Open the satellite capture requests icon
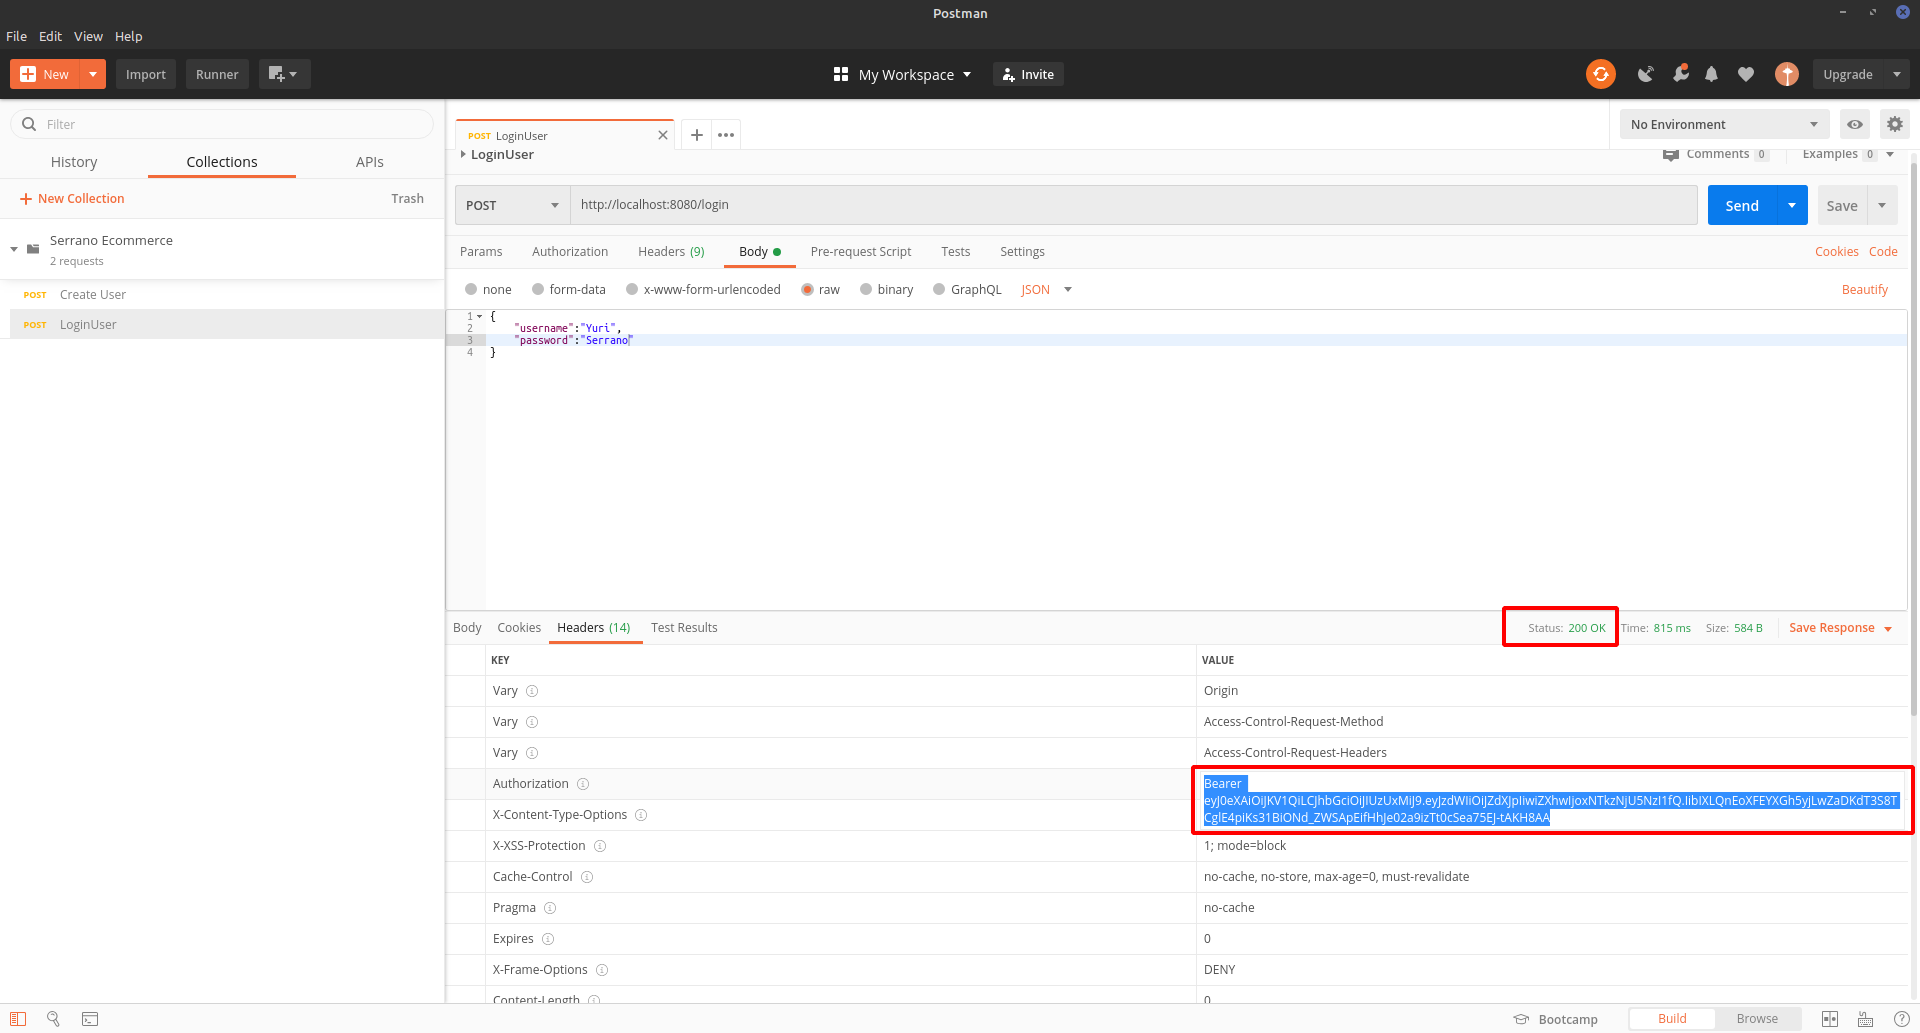This screenshot has width=1920, height=1033. pyautogui.click(x=1645, y=74)
